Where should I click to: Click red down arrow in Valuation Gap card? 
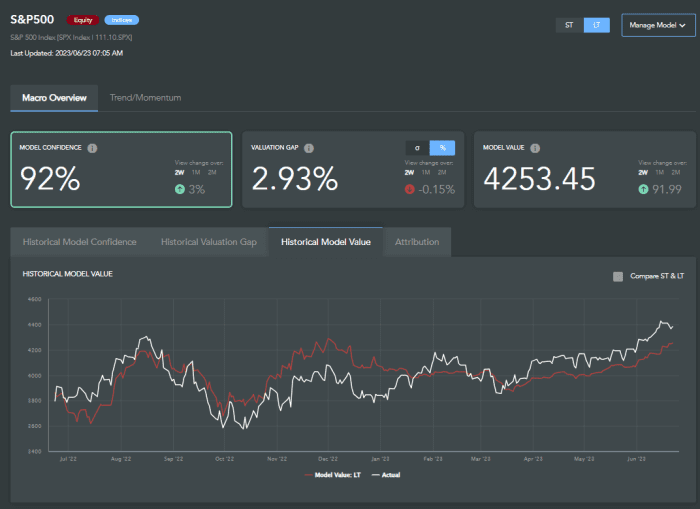411,189
